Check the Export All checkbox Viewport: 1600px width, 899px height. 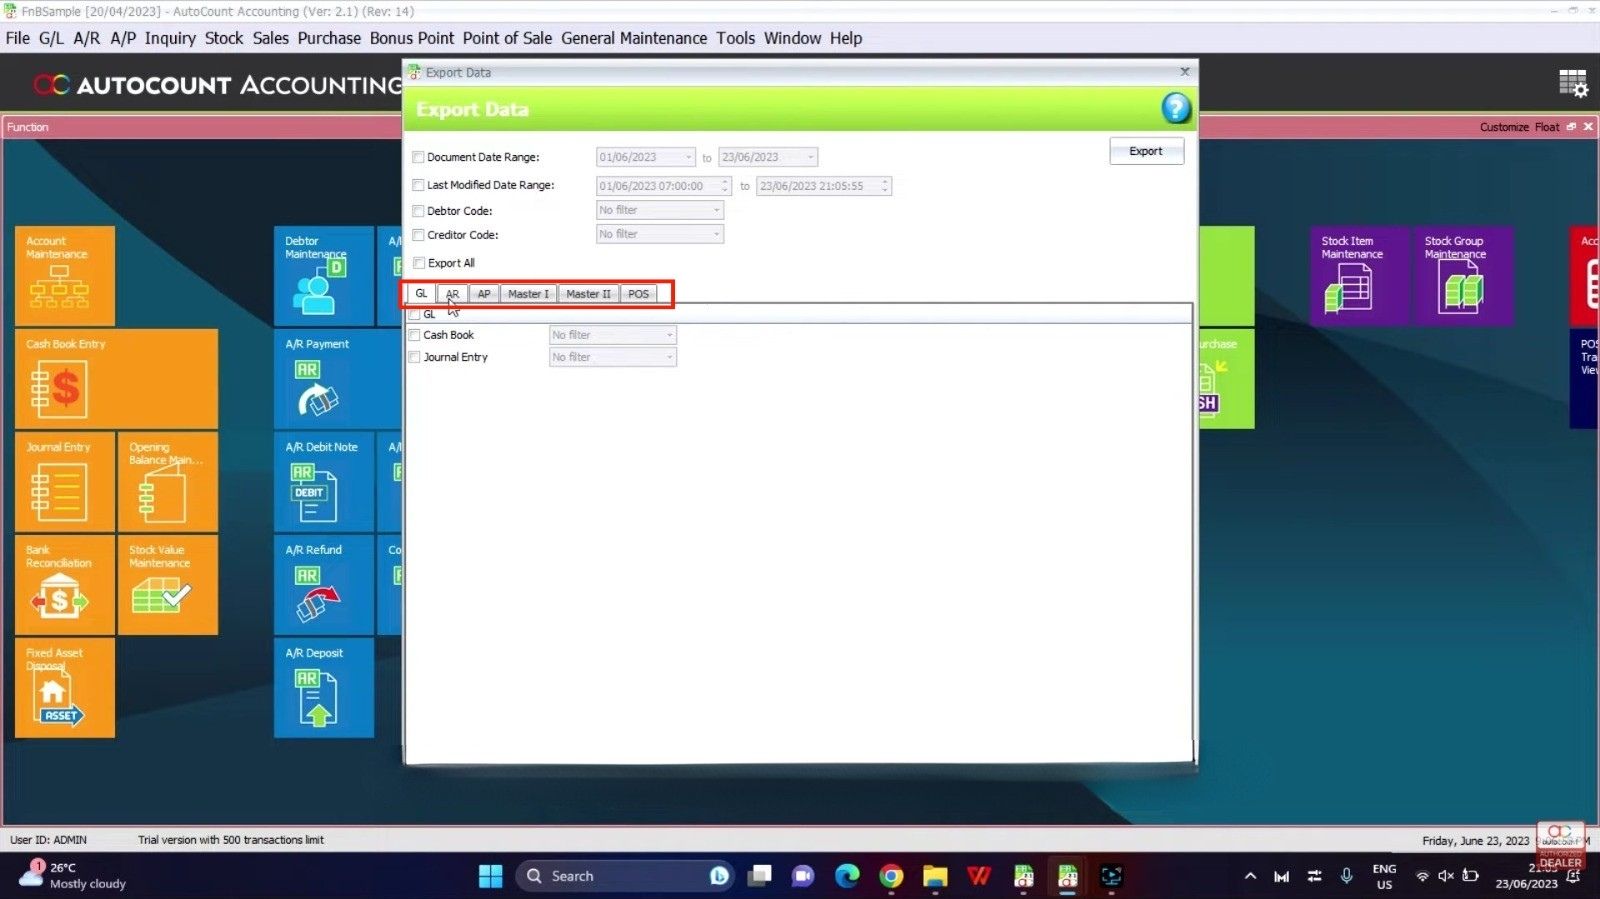[419, 263]
